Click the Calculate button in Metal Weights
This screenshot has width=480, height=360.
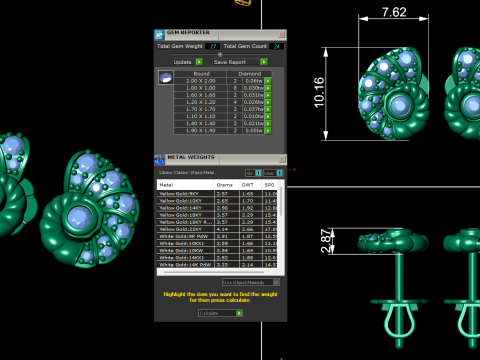[x=220, y=313]
